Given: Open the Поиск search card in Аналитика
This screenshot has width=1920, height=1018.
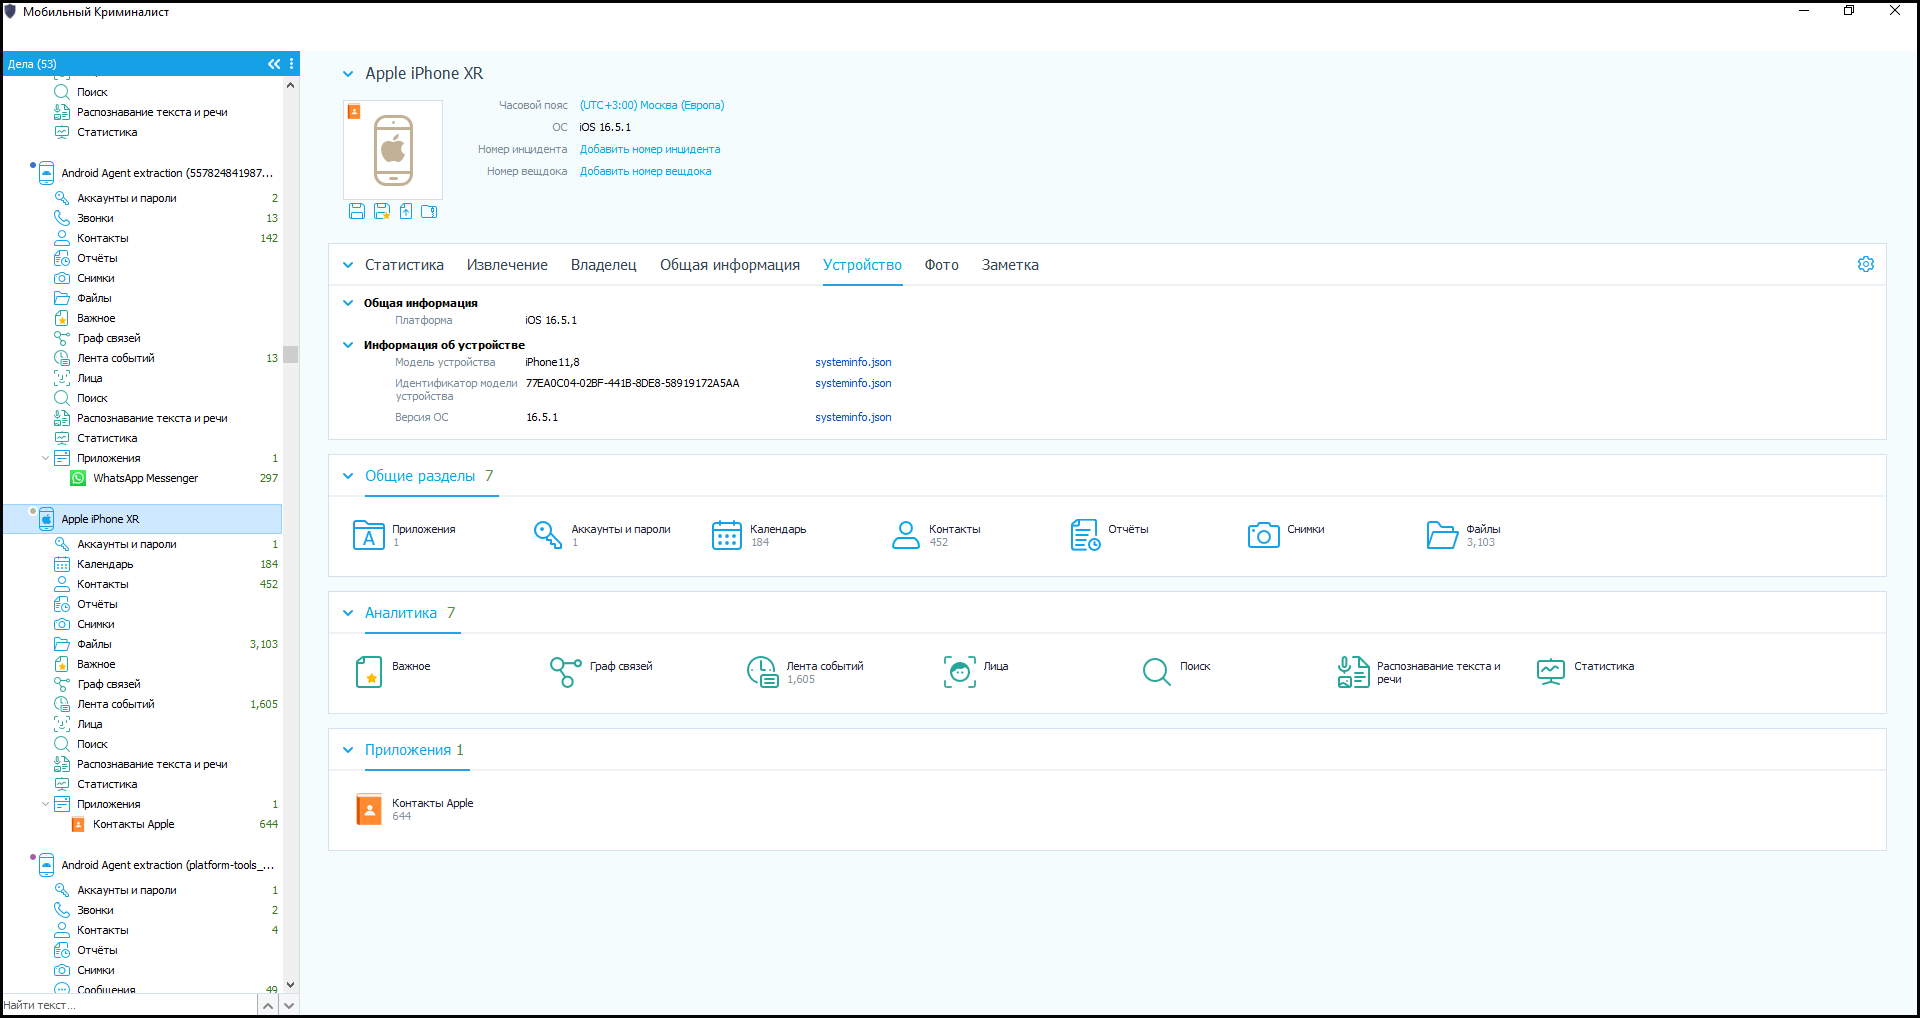Looking at the screenshot, I should tap(1176, 672).
